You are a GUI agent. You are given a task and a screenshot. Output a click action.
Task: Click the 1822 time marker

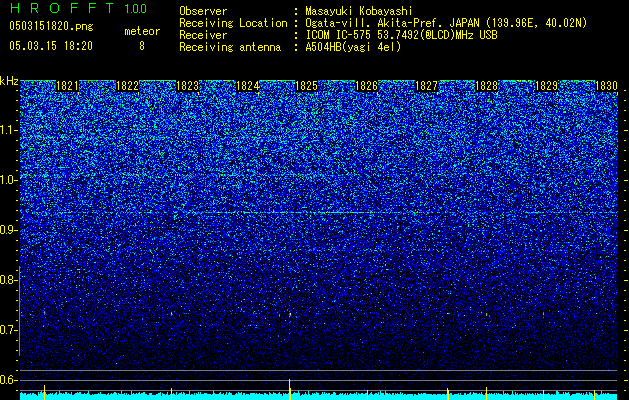(127, 86)
